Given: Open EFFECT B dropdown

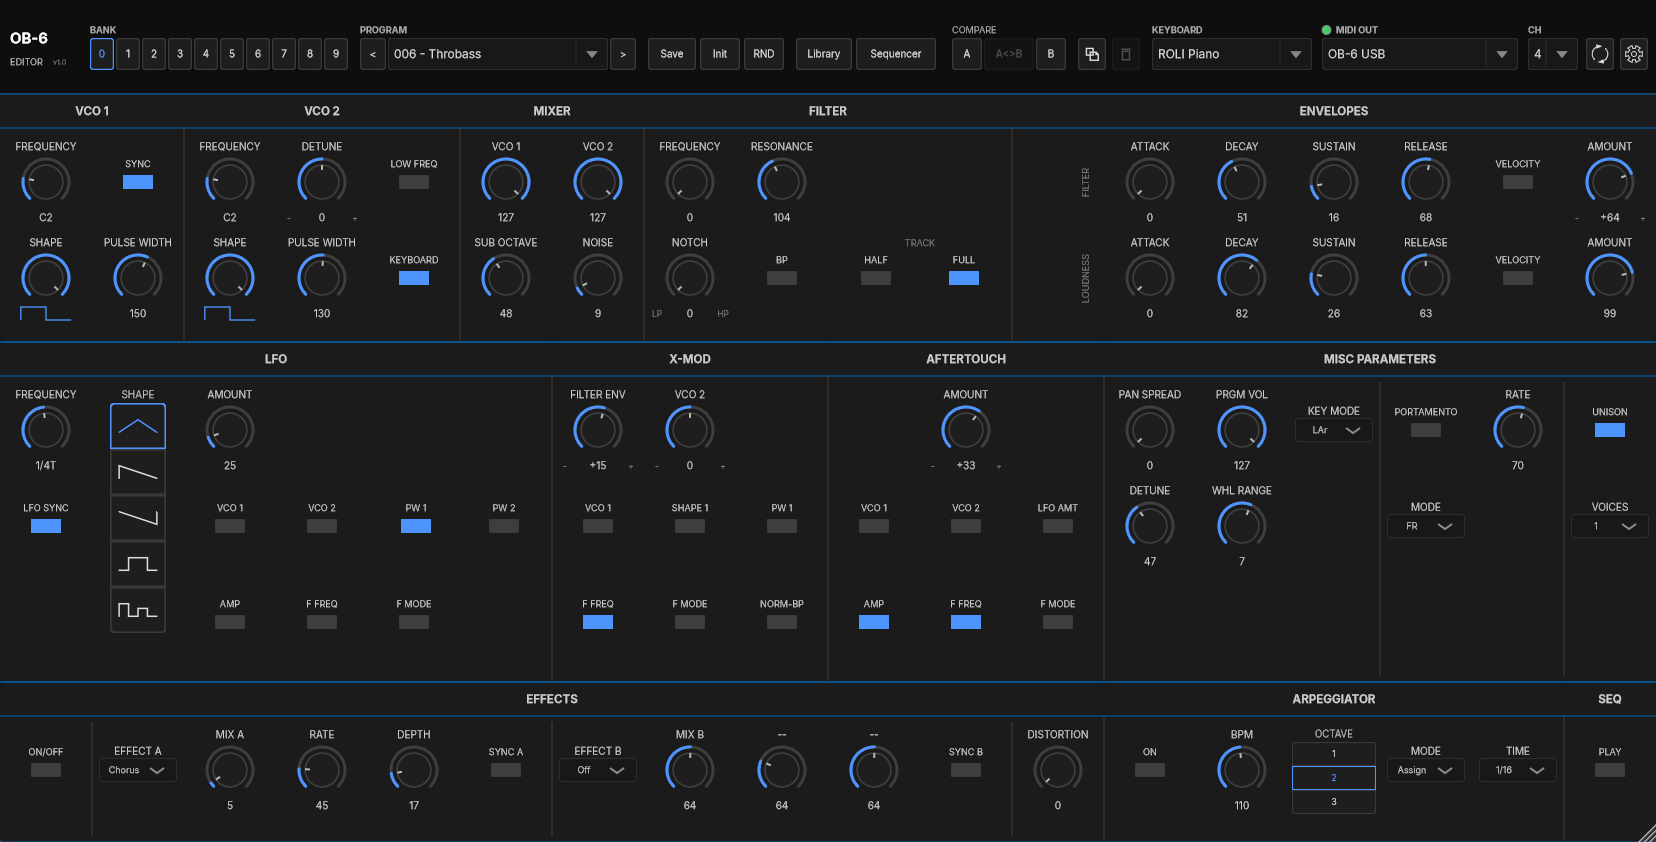Looking at the screenshot, I should coord(598,770).
